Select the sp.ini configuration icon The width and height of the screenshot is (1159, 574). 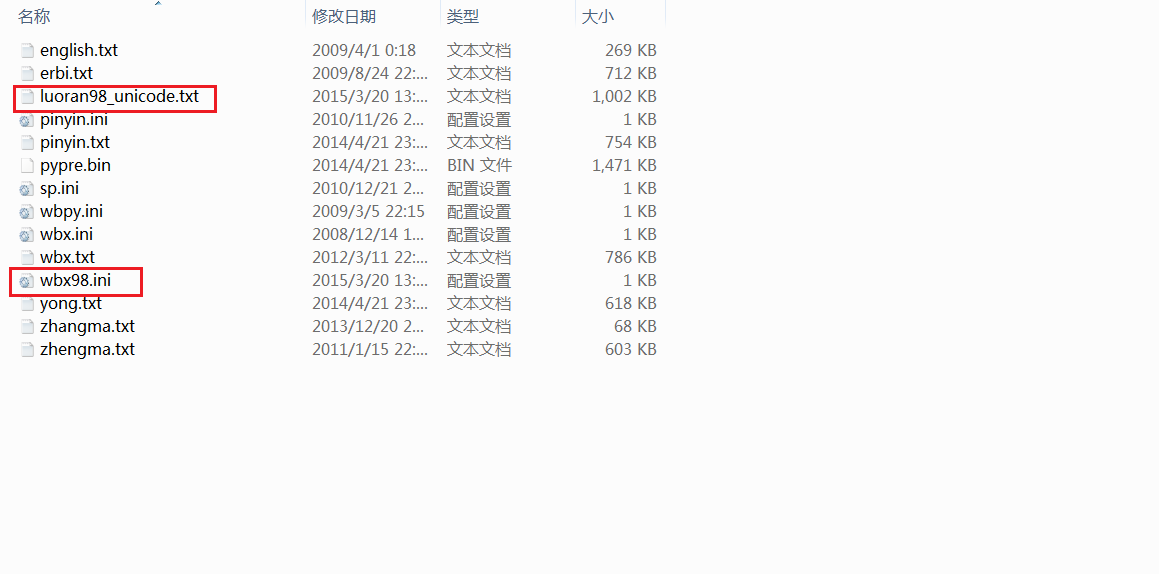pos(27,189)
